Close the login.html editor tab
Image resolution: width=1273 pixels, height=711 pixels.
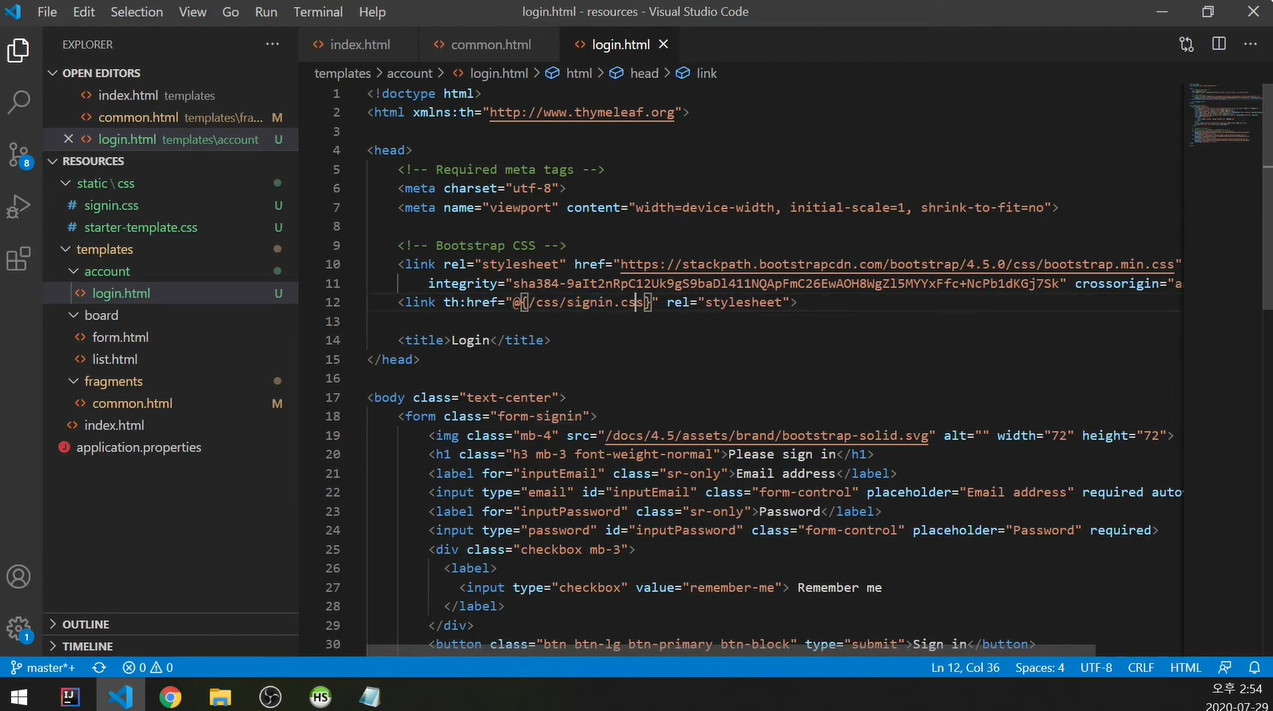[663, 44]
